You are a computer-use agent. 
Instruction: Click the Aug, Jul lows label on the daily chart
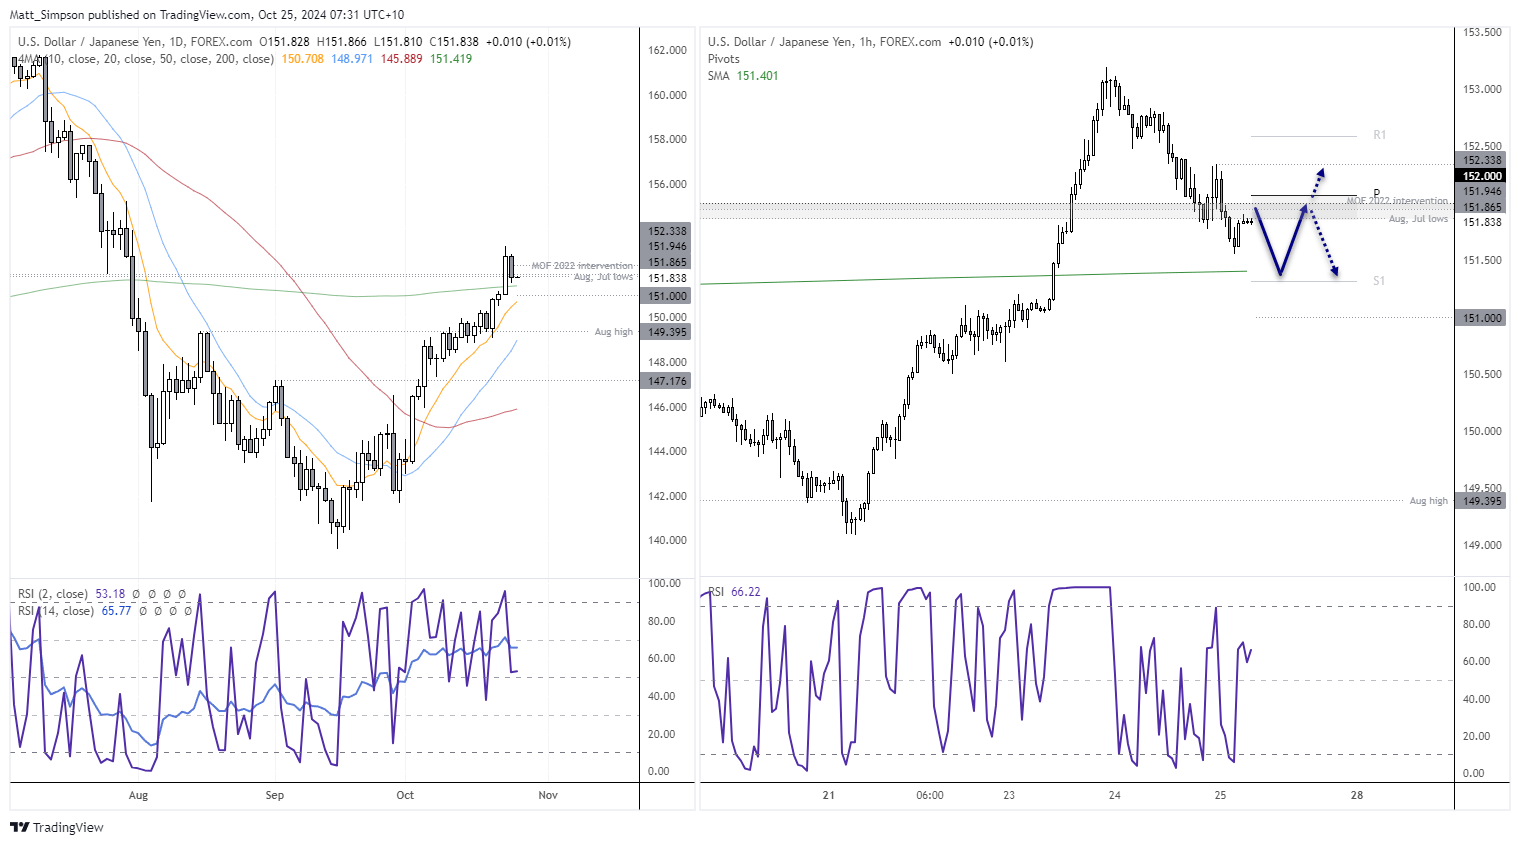pos(604,277)
